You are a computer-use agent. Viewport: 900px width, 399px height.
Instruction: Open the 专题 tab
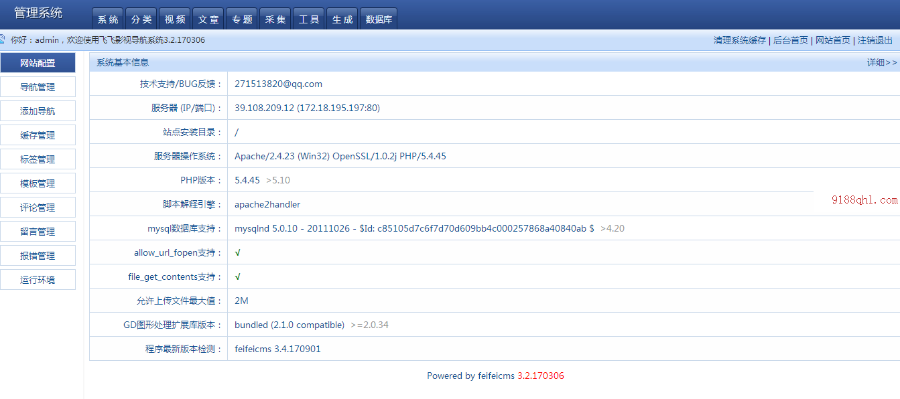pos(242,19)
